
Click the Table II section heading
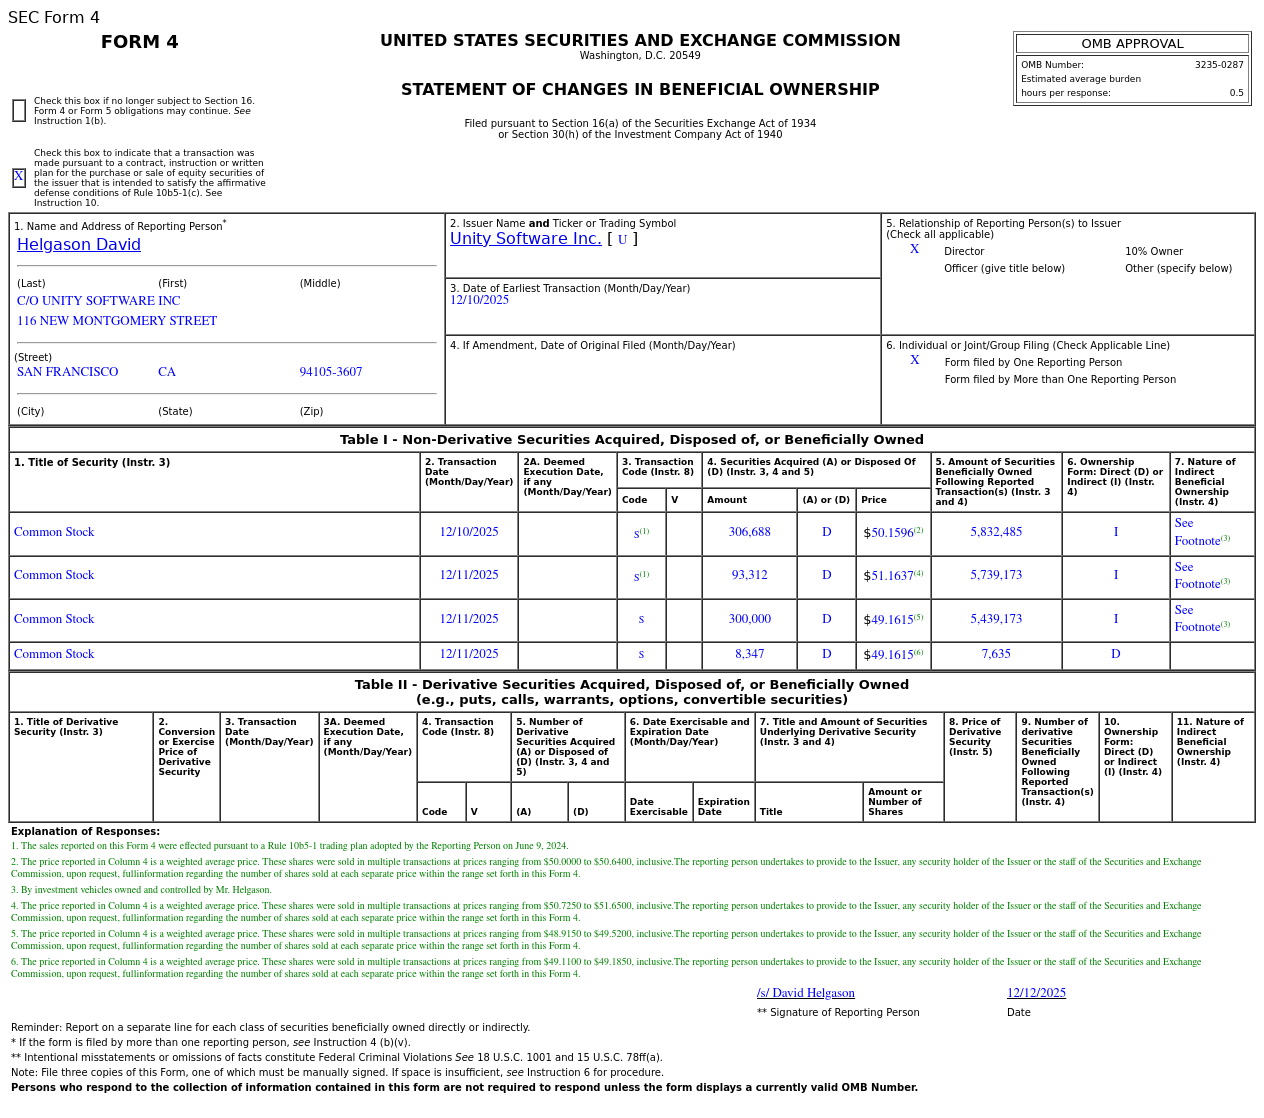[x=632, y=692]
